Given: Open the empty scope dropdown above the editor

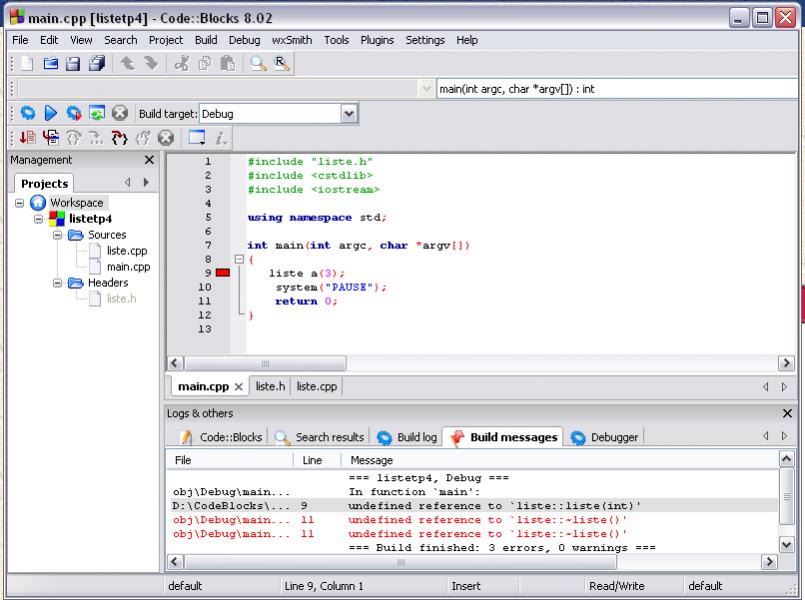Looking at the screenshot, I should [x=426, y=89].
